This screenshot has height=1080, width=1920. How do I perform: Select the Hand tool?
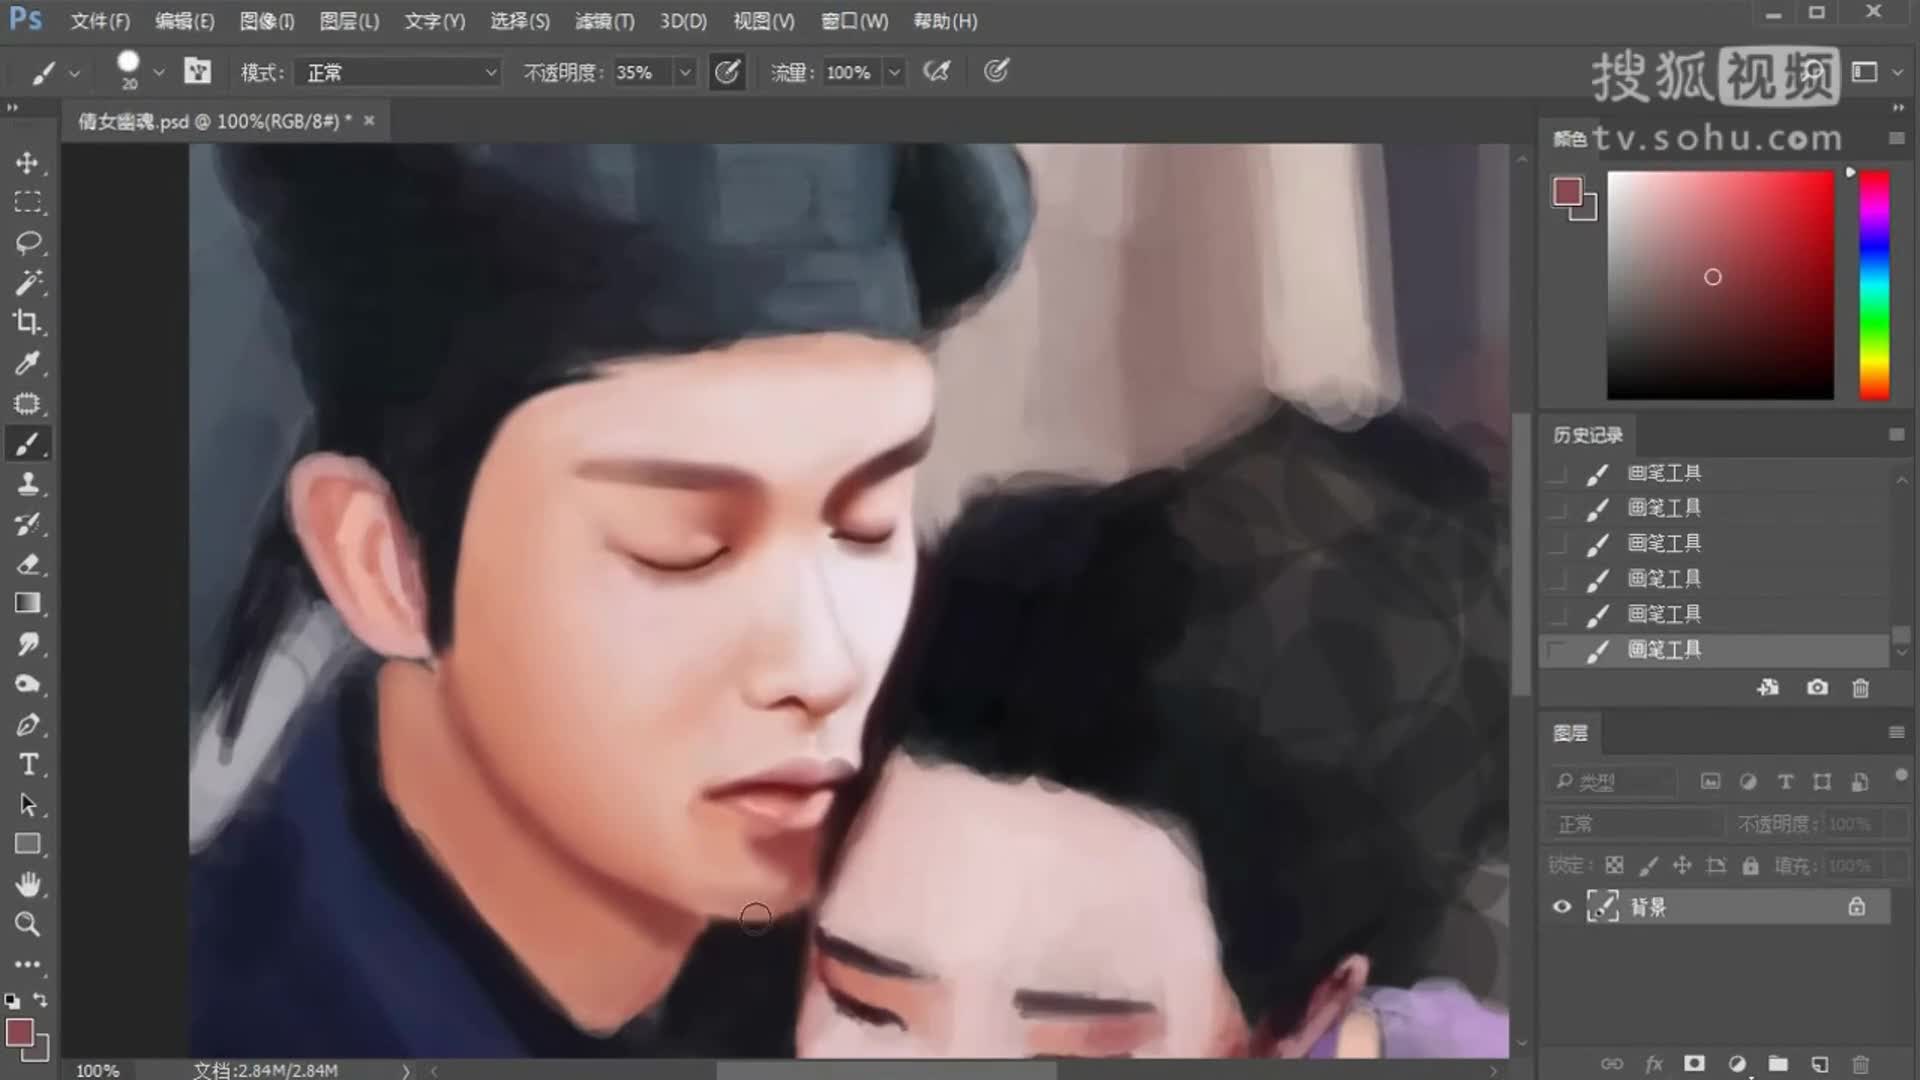27,885
